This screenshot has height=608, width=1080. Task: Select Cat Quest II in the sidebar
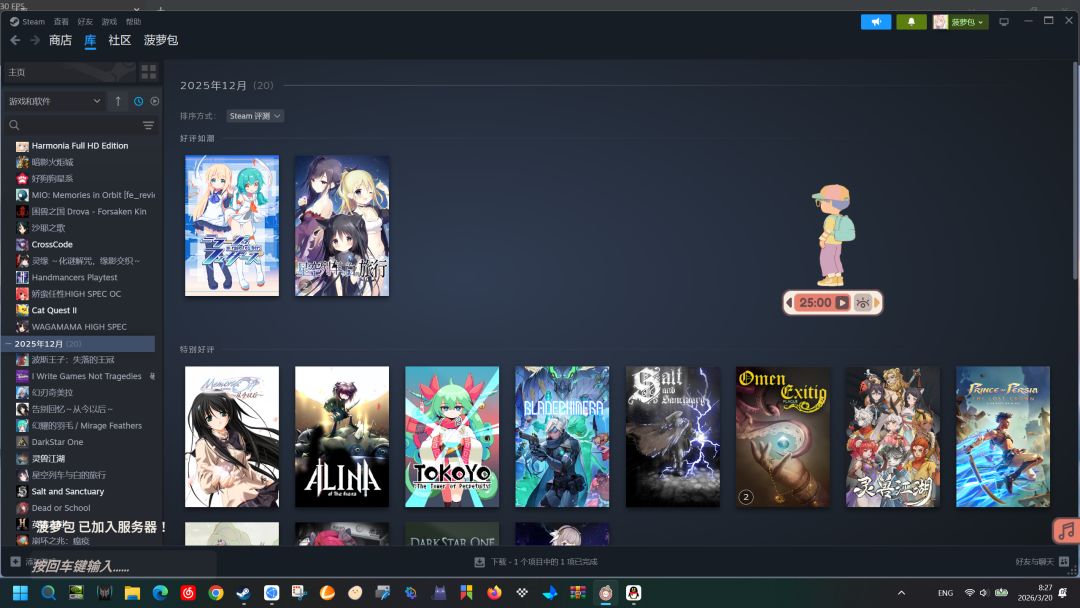tap(54, 311)
